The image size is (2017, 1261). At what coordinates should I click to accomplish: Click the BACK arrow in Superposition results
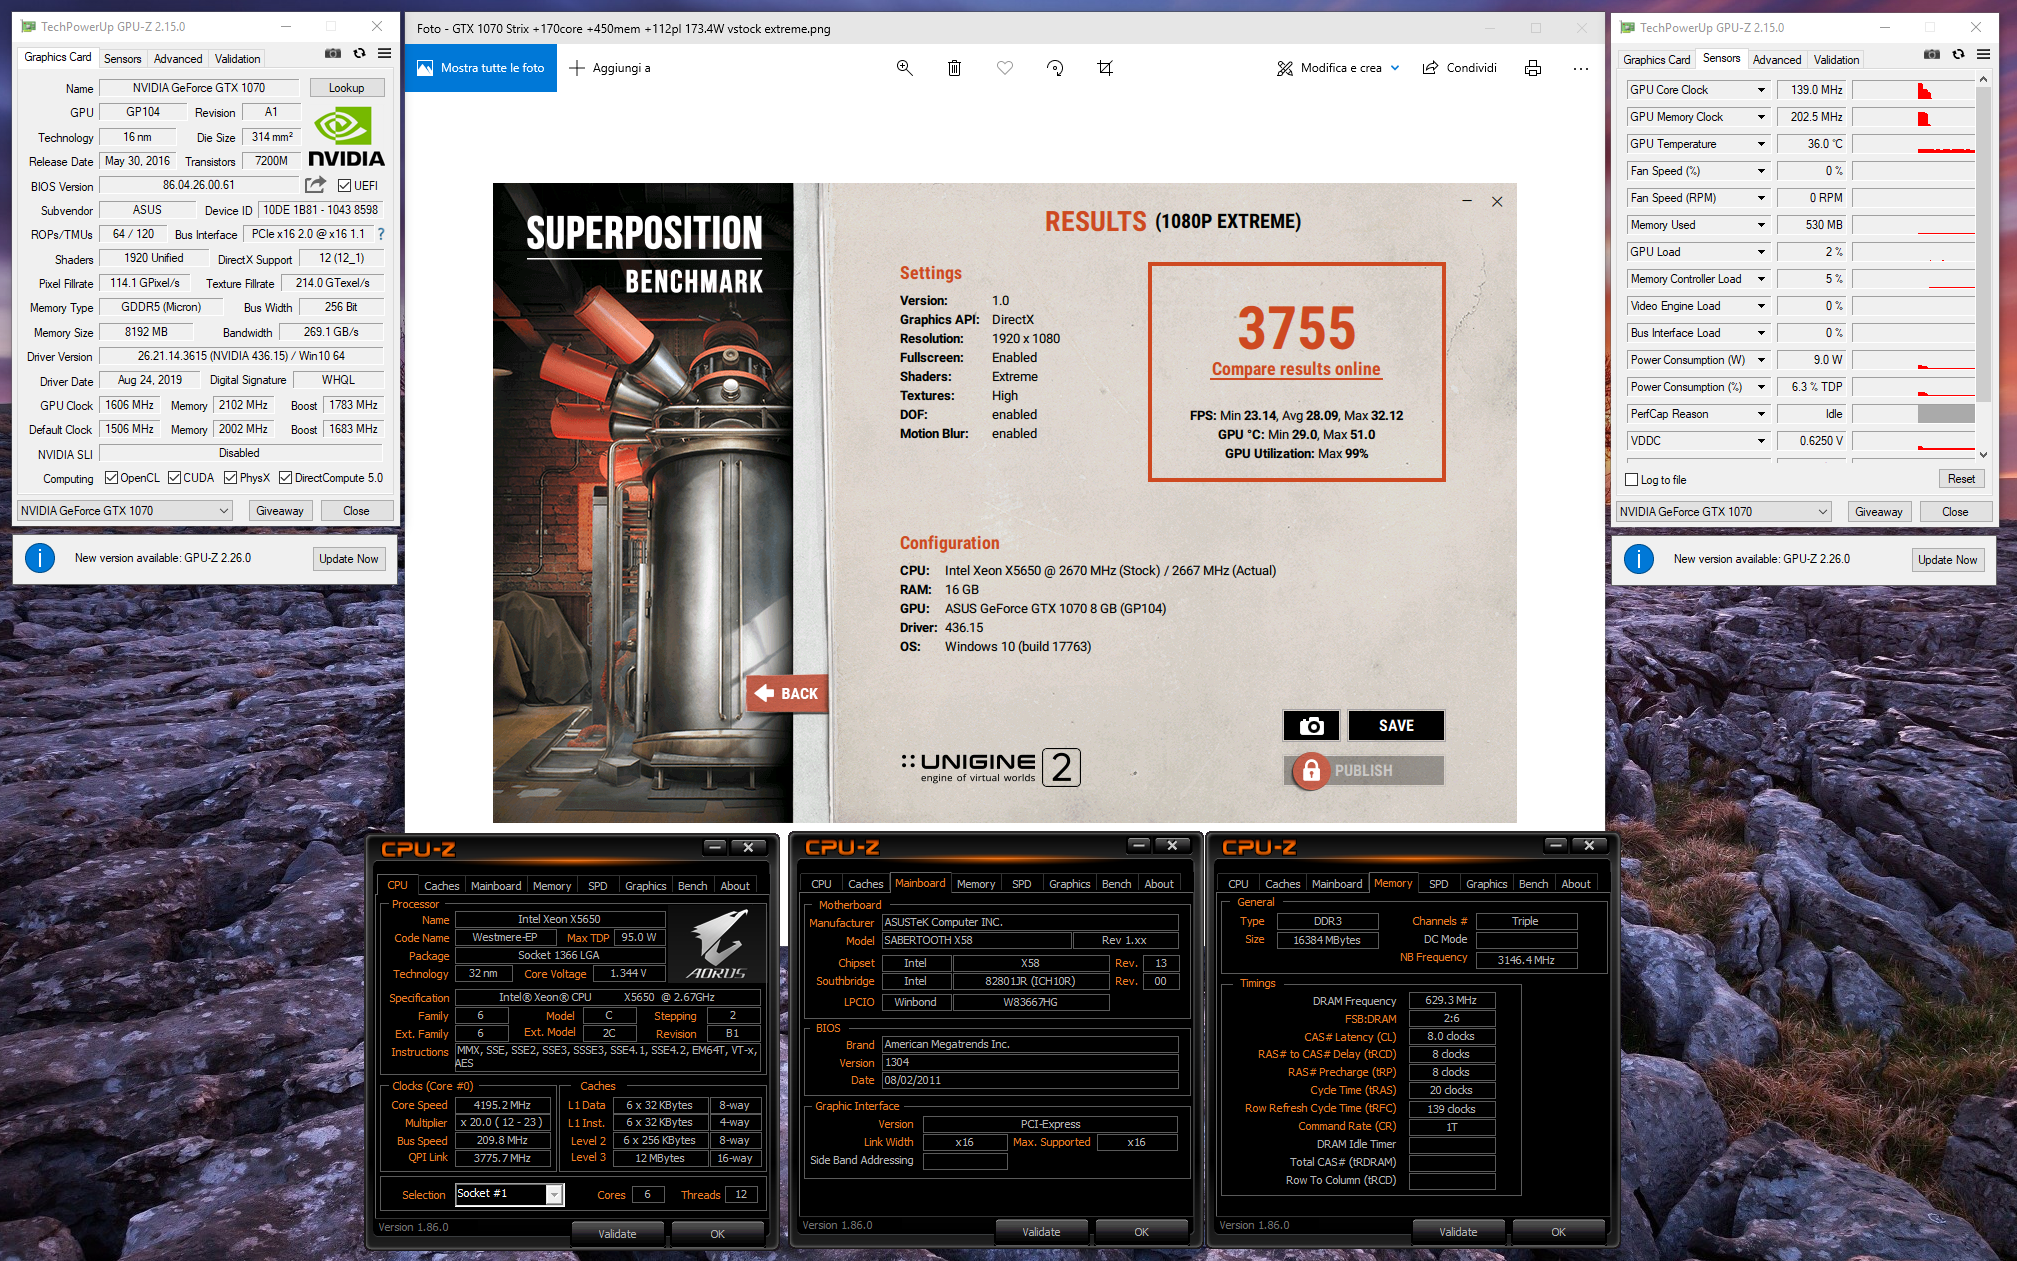click(x=765, y=693)
